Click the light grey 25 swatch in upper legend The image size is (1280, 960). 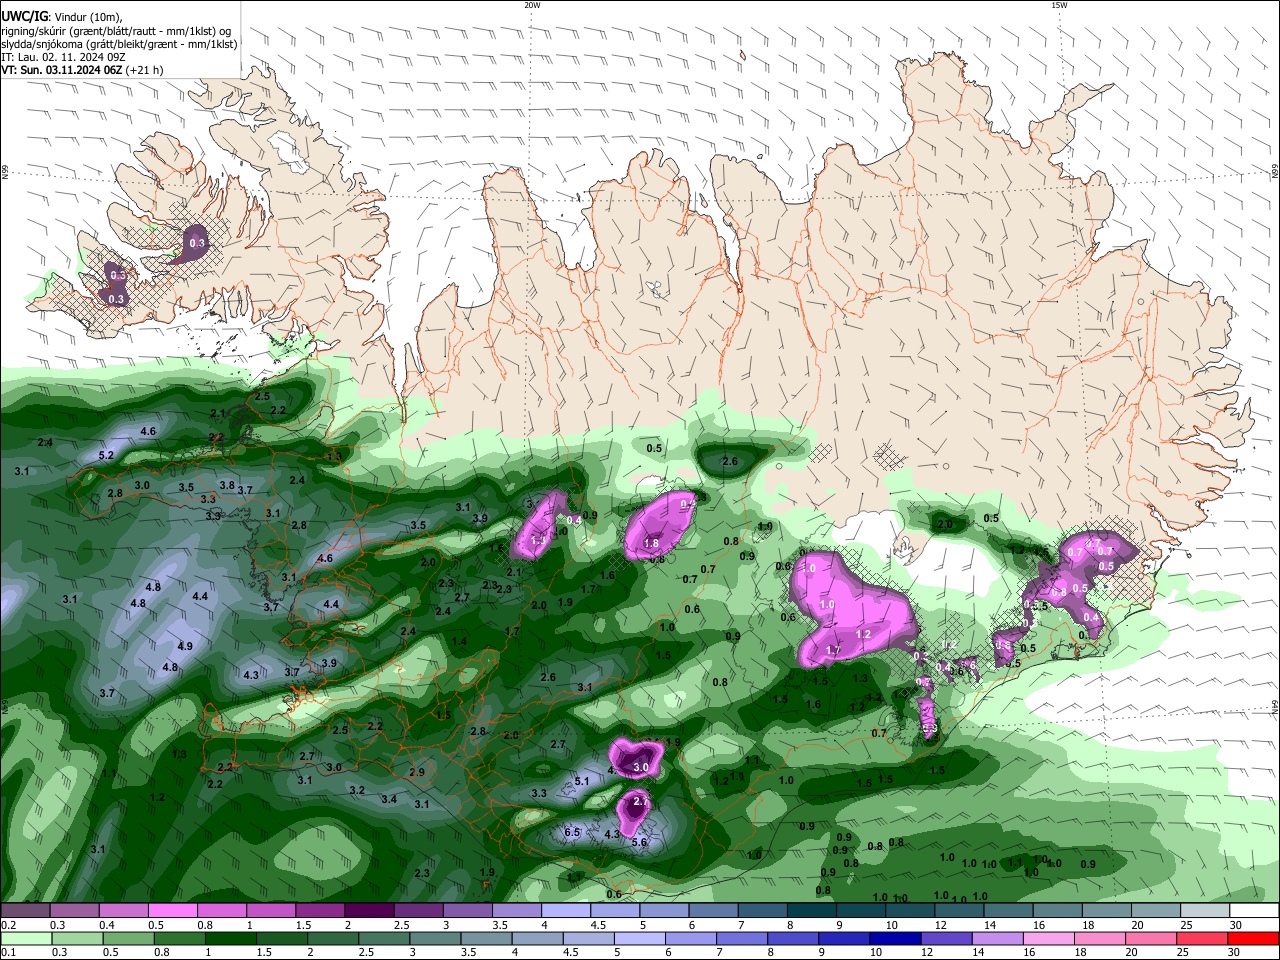click(x=1205, y=911)
